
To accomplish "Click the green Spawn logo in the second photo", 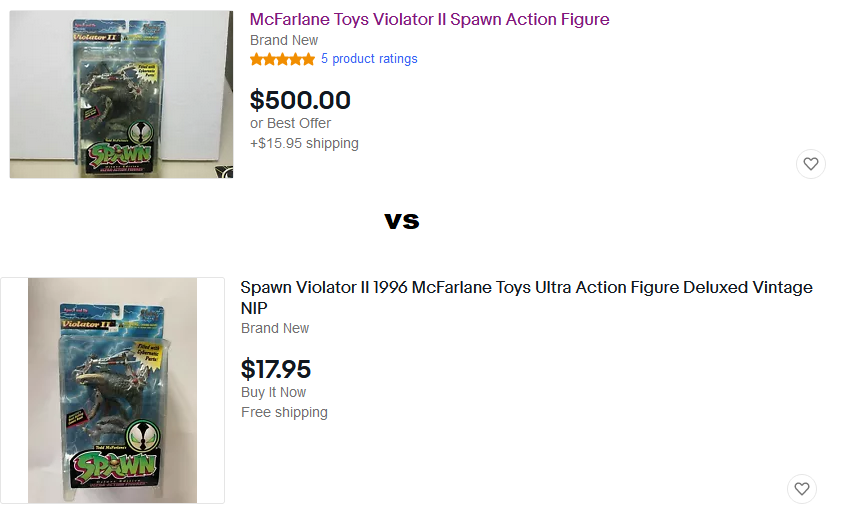I will point(112,467).
